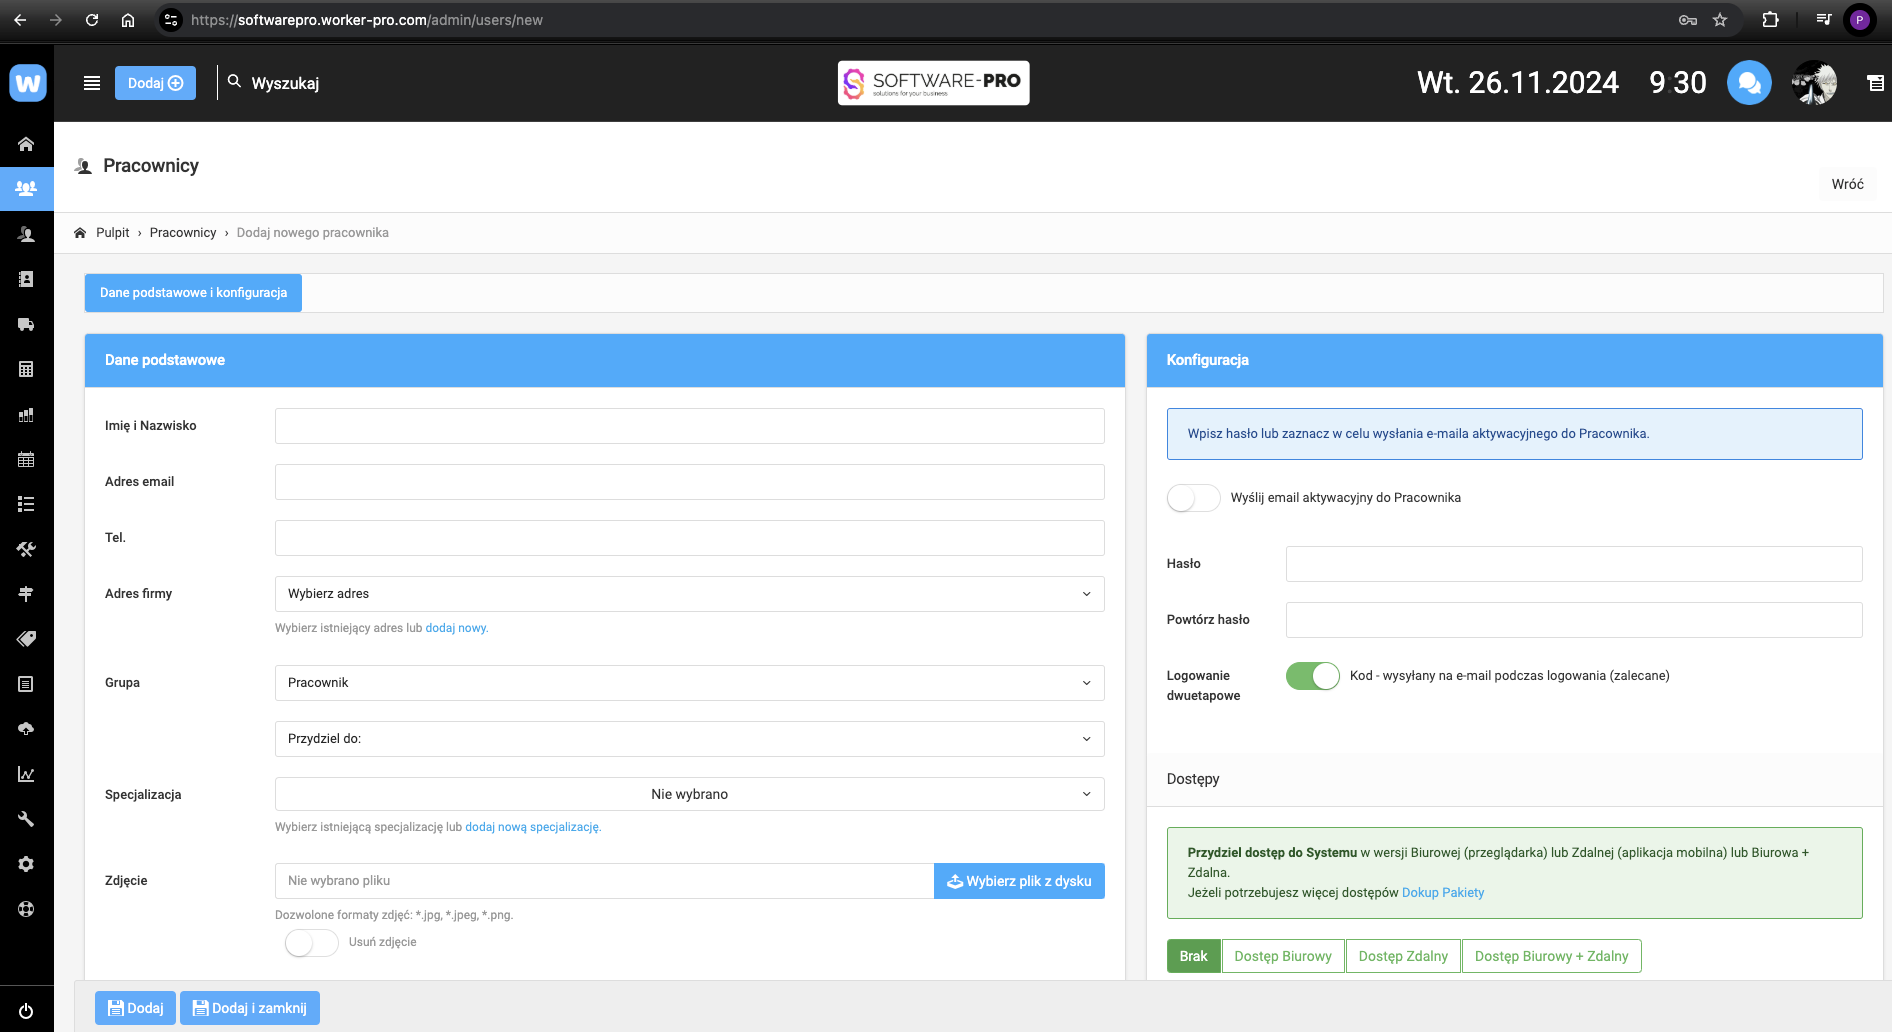Image resolution: width=1892 pixels, height=1032 pixels.
Task: Choose the Dostęp Biurowy access option
Action: tap(1282, 956)
